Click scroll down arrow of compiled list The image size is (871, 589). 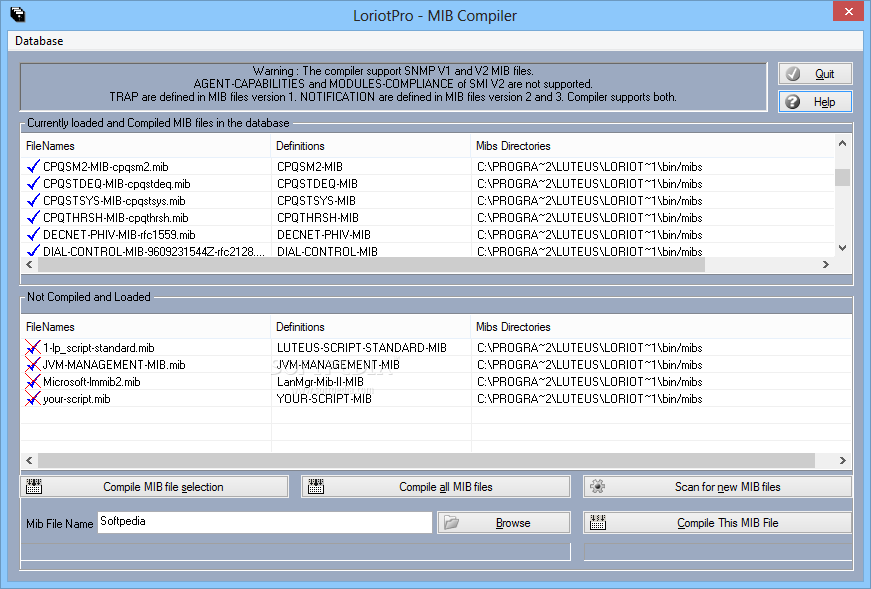click(x=843, y=248)
